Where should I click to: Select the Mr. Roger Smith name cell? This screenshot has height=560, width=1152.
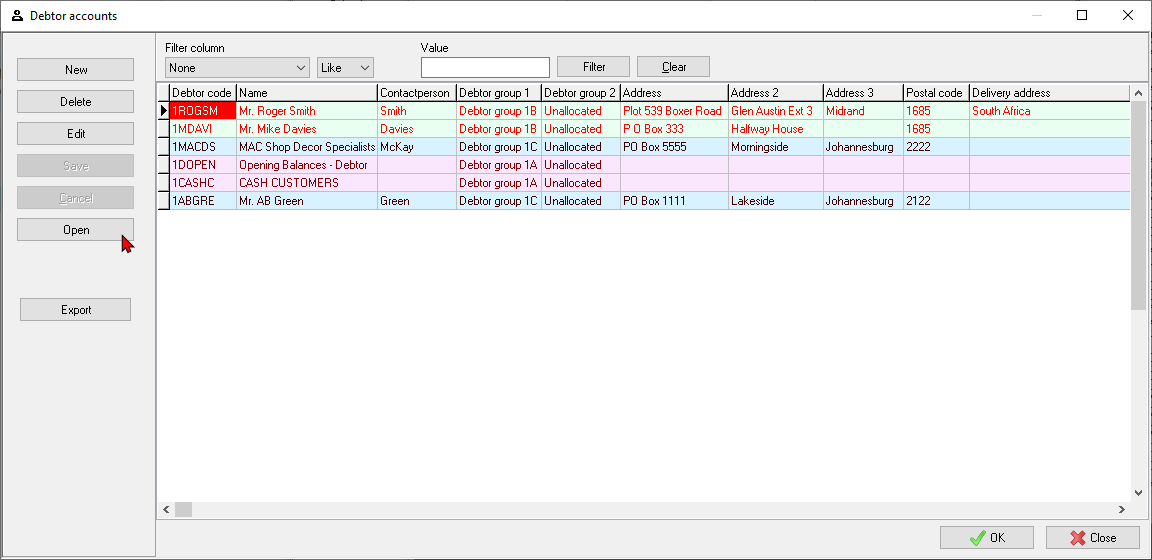tap(306, 111)
